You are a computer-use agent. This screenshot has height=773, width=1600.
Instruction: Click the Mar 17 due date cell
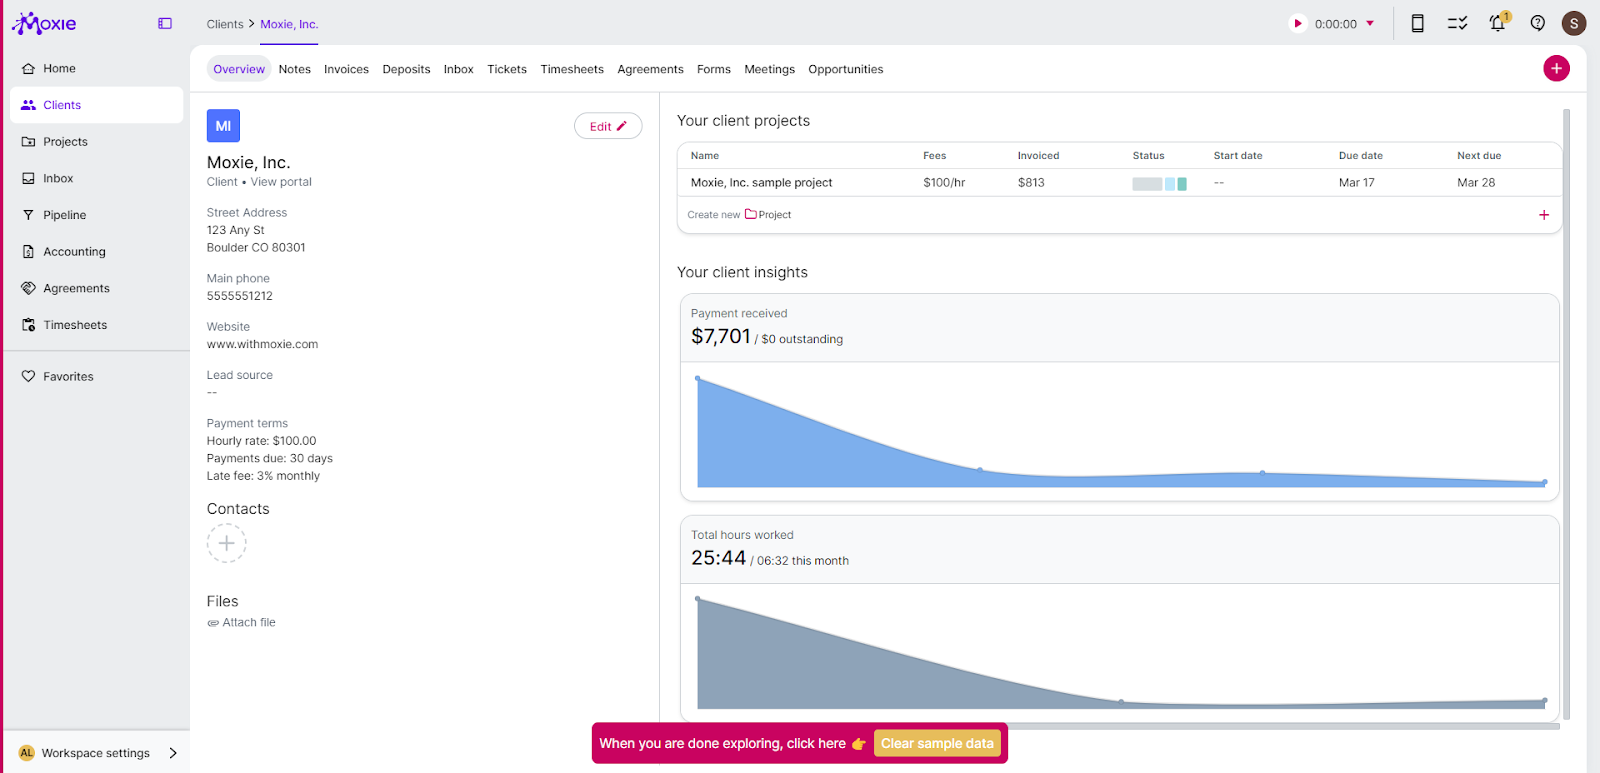tap(1357, 183)
